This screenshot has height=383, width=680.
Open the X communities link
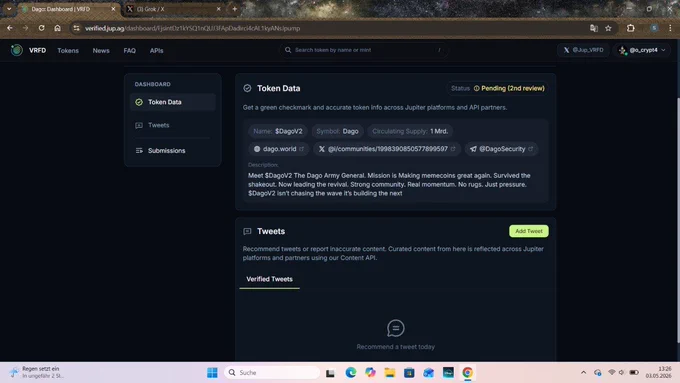(x=387, y=149)
